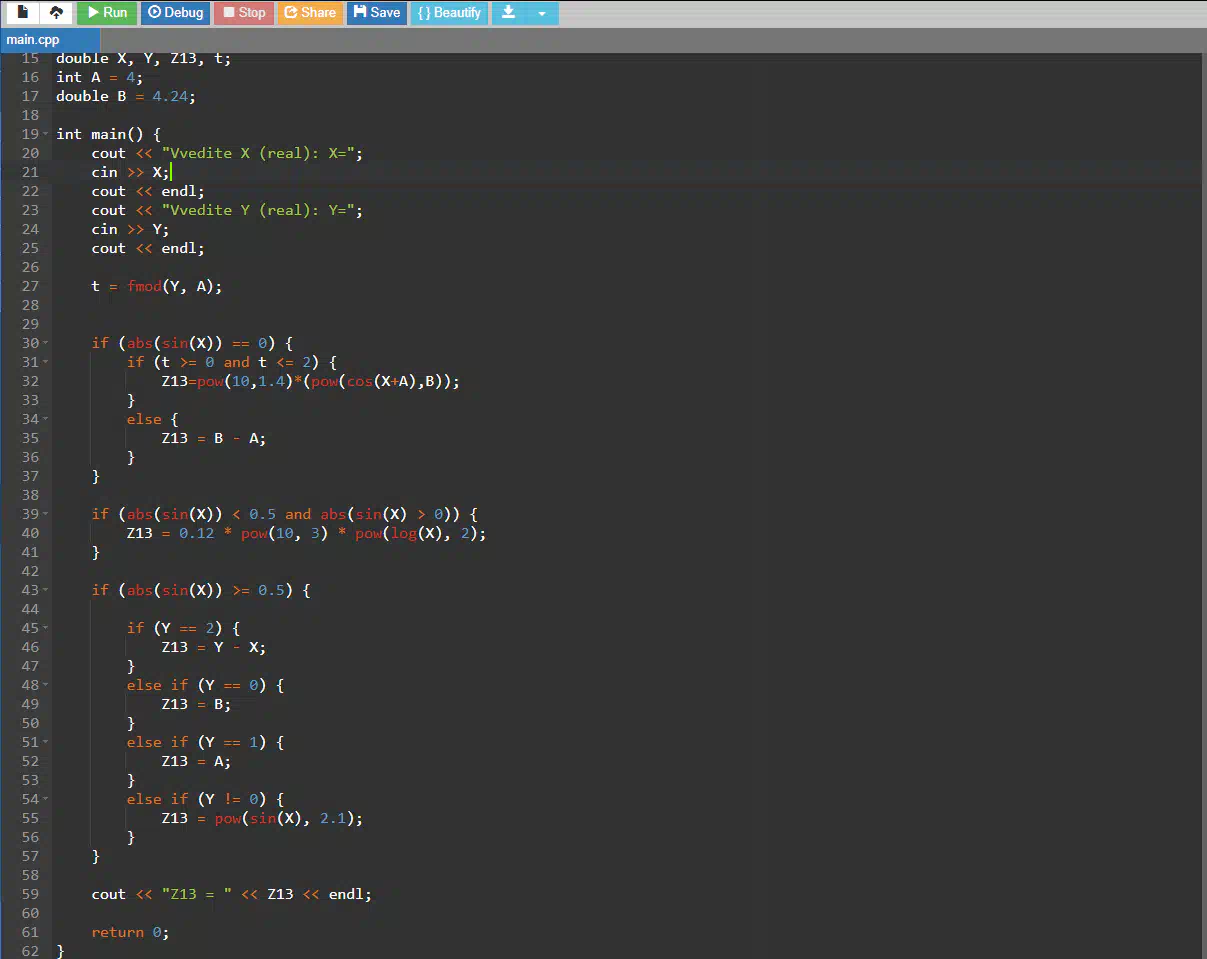Click the line "cout << endl;" on line 22
The image size is (1207, 959).
coord(148,191)
